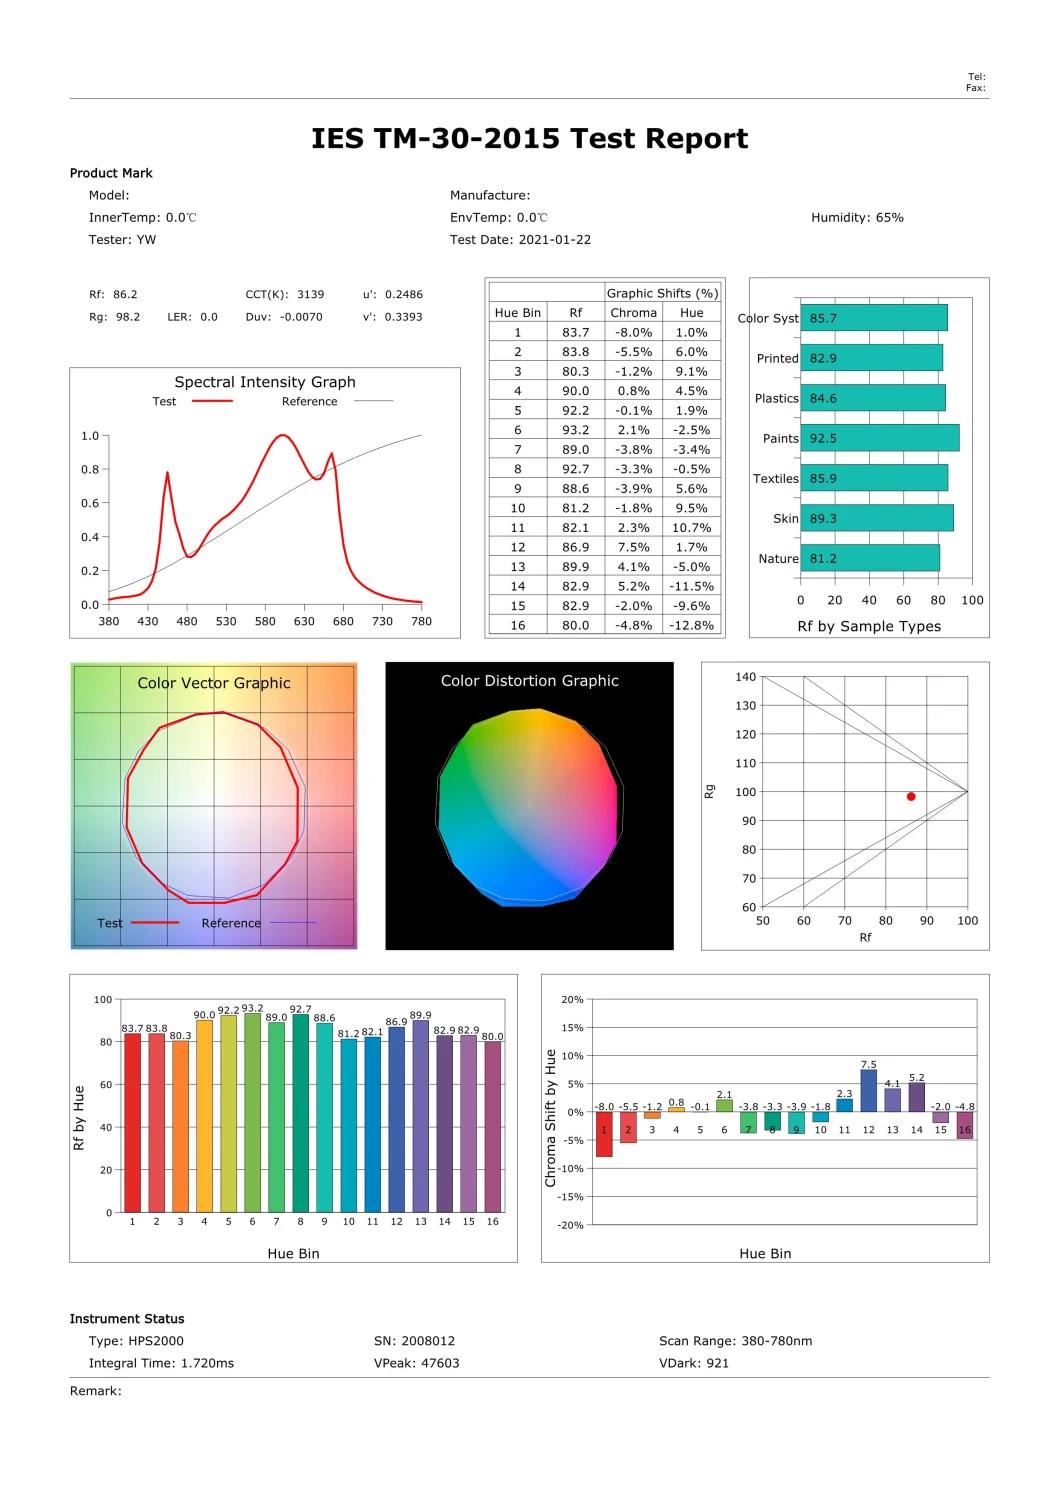Click the VPeak: 47603 value
Viewport: 1060px width, 1498px height.
coord(417,1363)
